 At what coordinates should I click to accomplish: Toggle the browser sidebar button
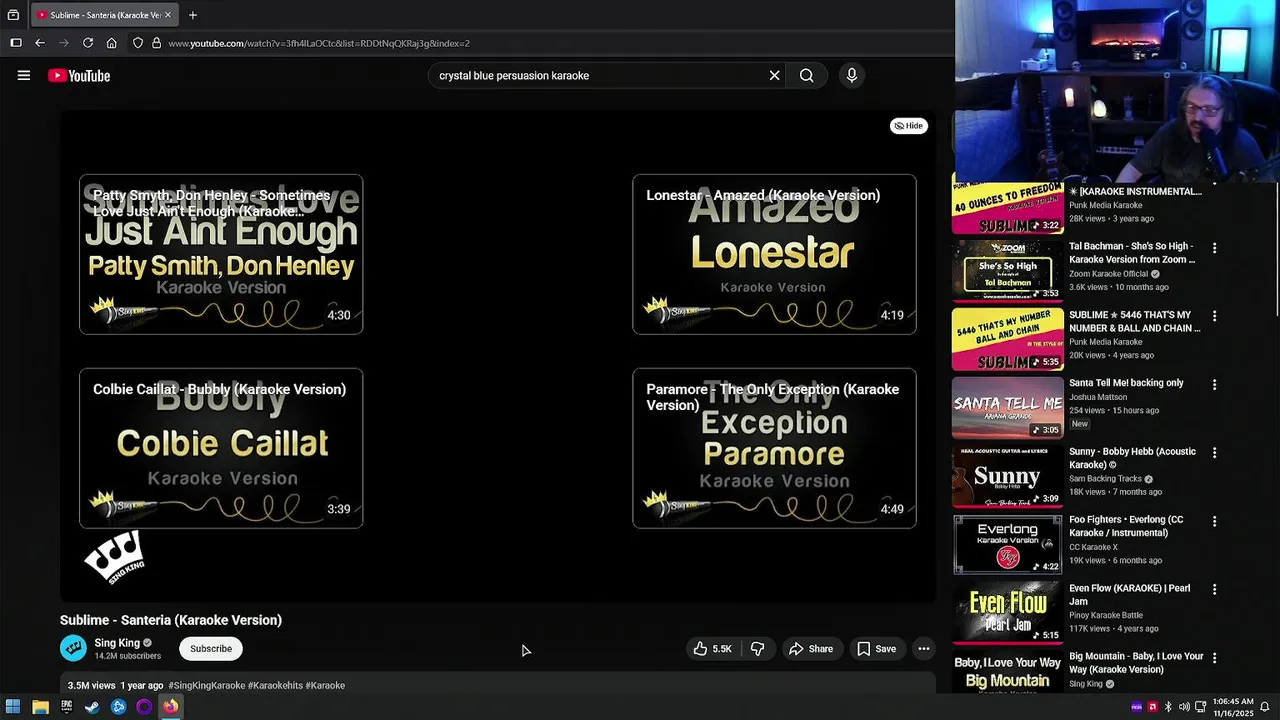16,43
